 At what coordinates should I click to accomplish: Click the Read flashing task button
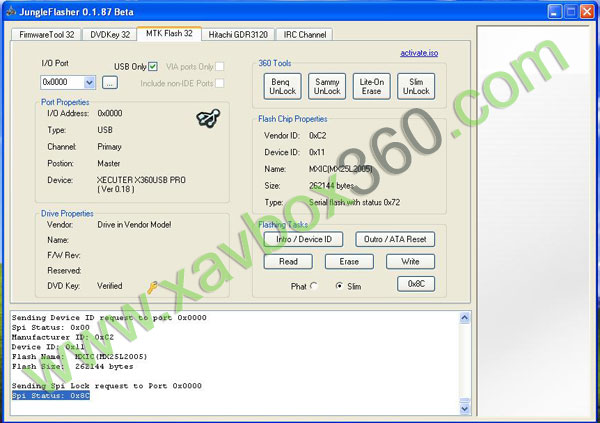coord(288,262)
